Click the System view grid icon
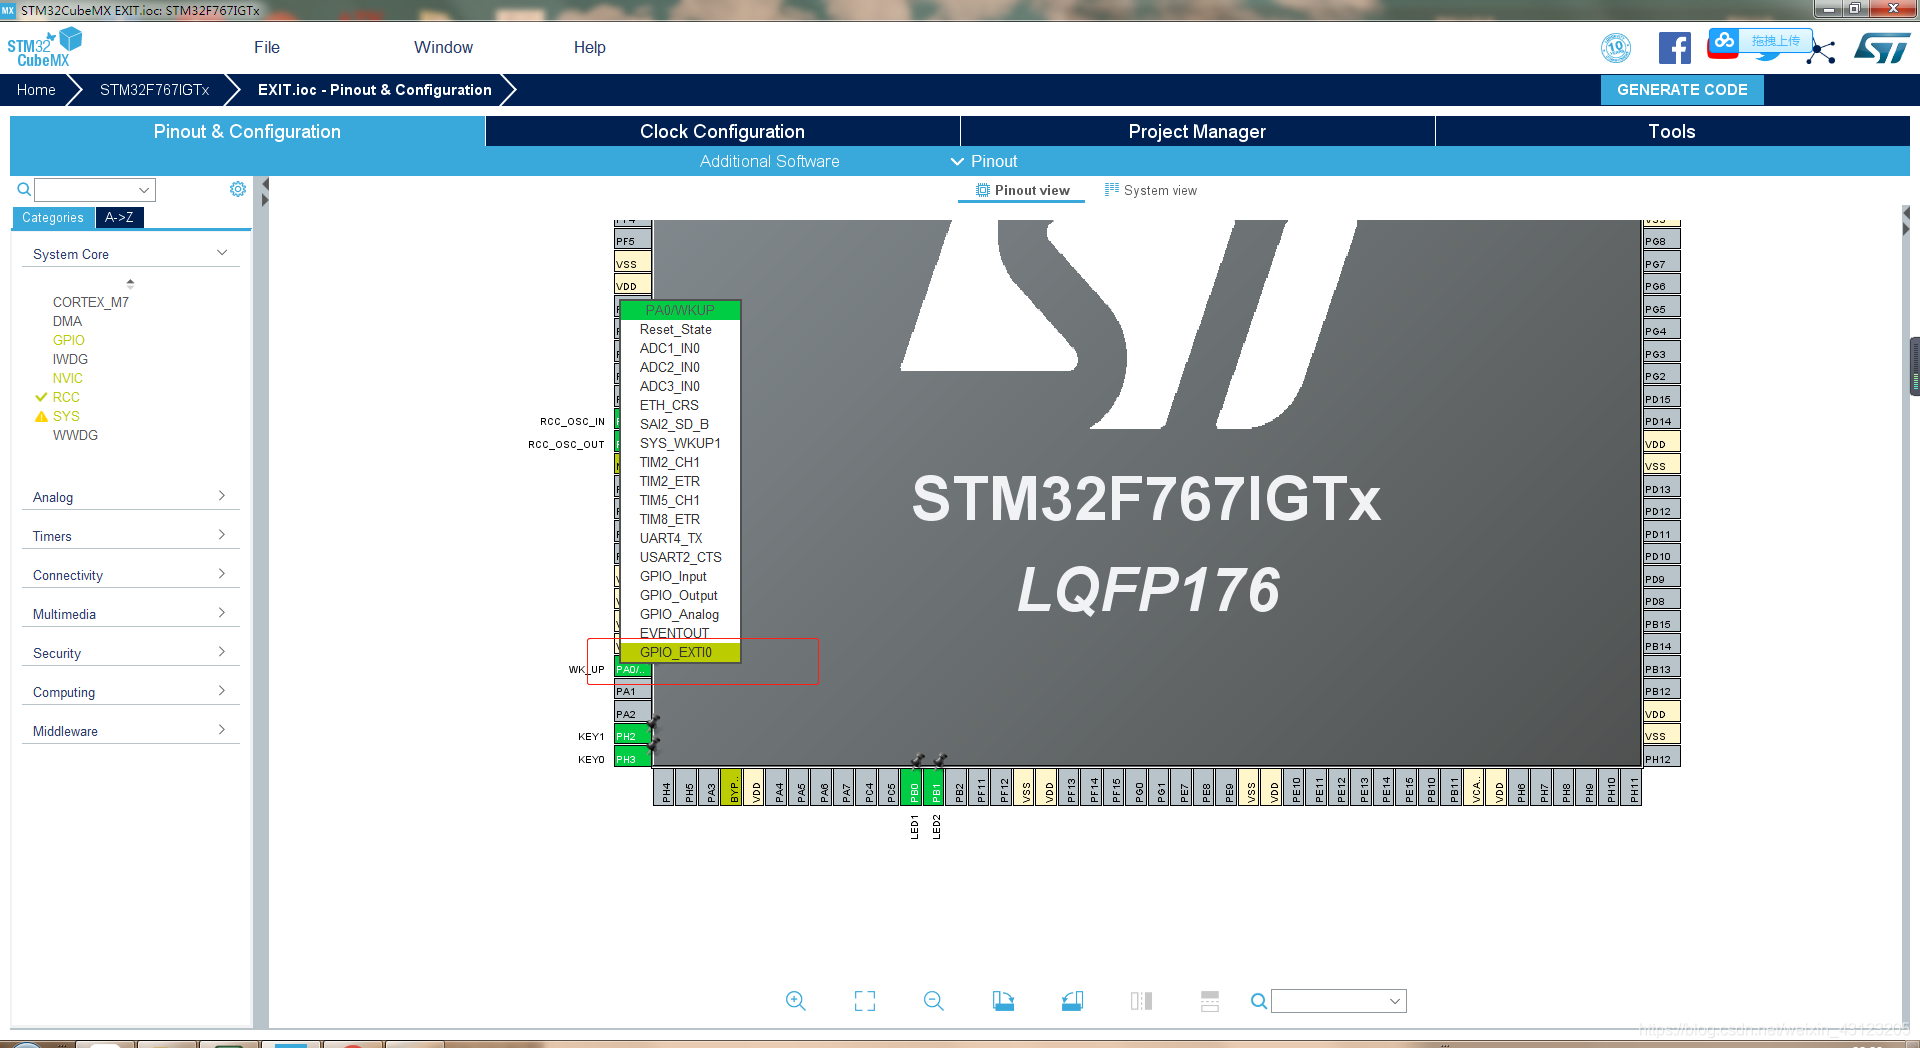This screenshot has width=1920, height=1048. (1111, 189)
